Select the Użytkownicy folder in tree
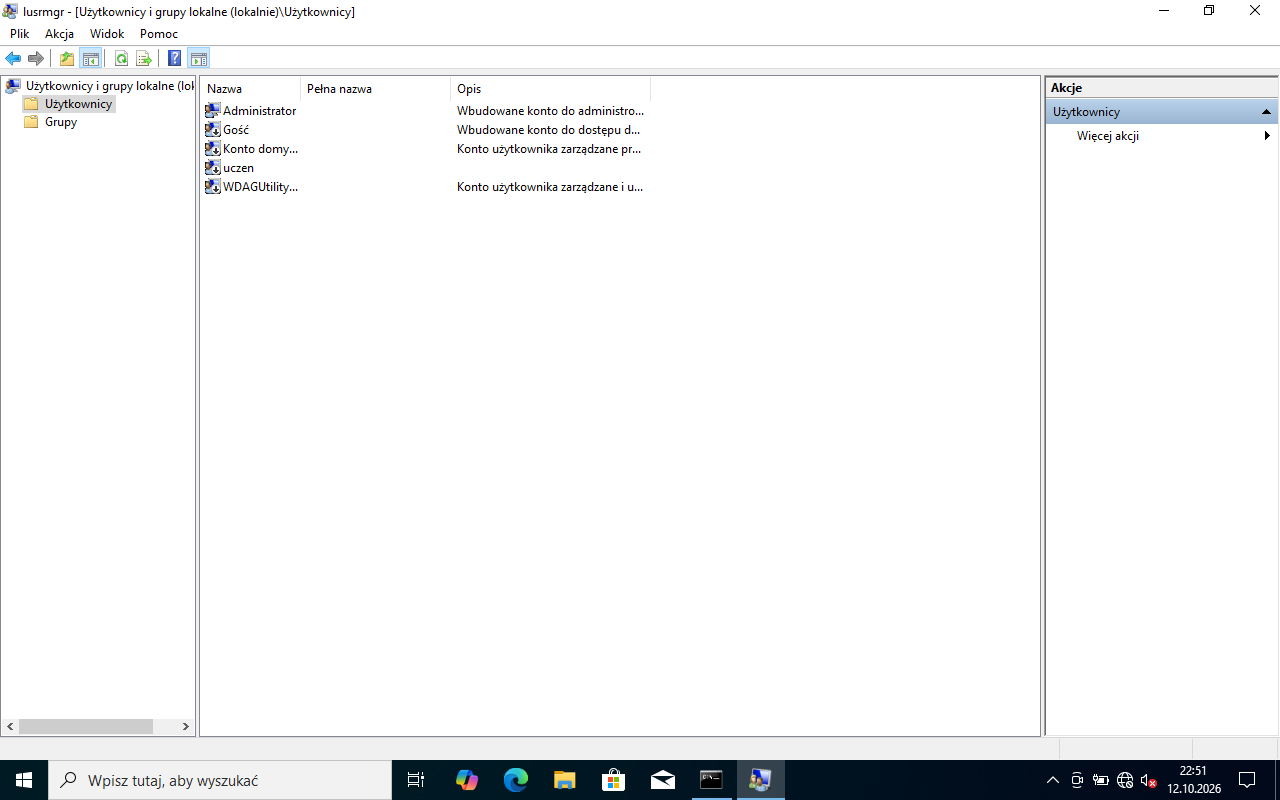The width and height of the screenshot is (1280, 800). pyautogui.click(x=78, y=104)
